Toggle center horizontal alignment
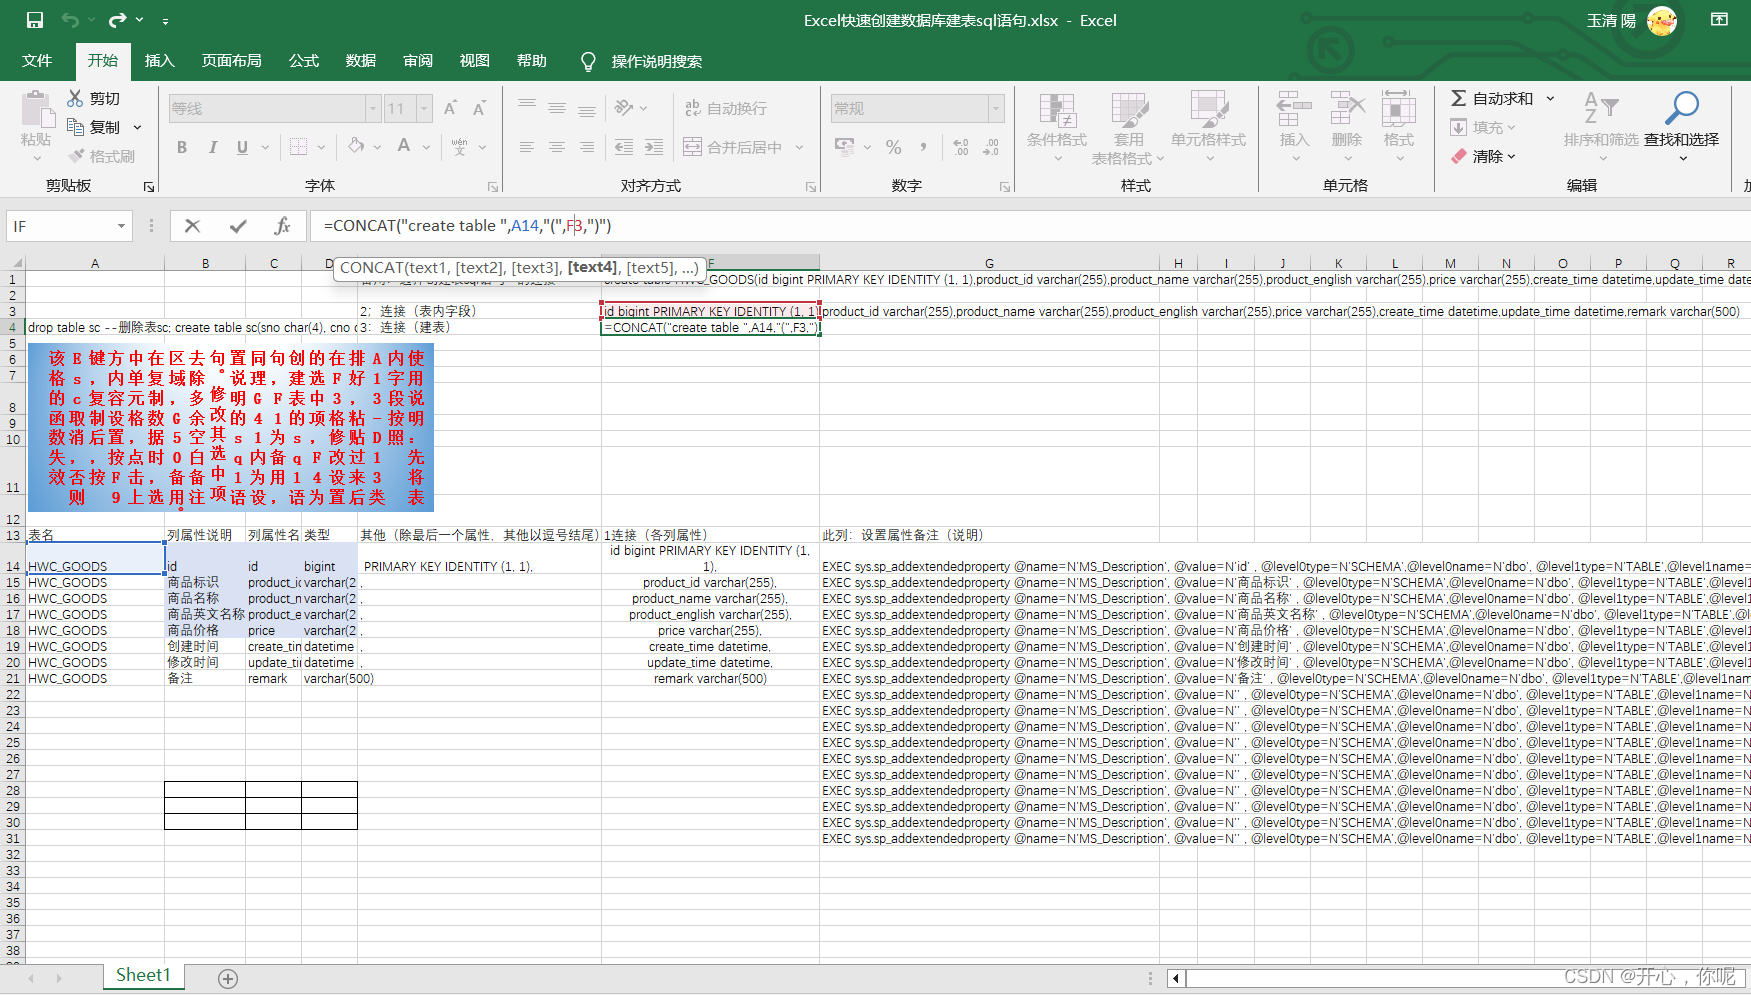The image size is (1751, 995). coord(557,147)
